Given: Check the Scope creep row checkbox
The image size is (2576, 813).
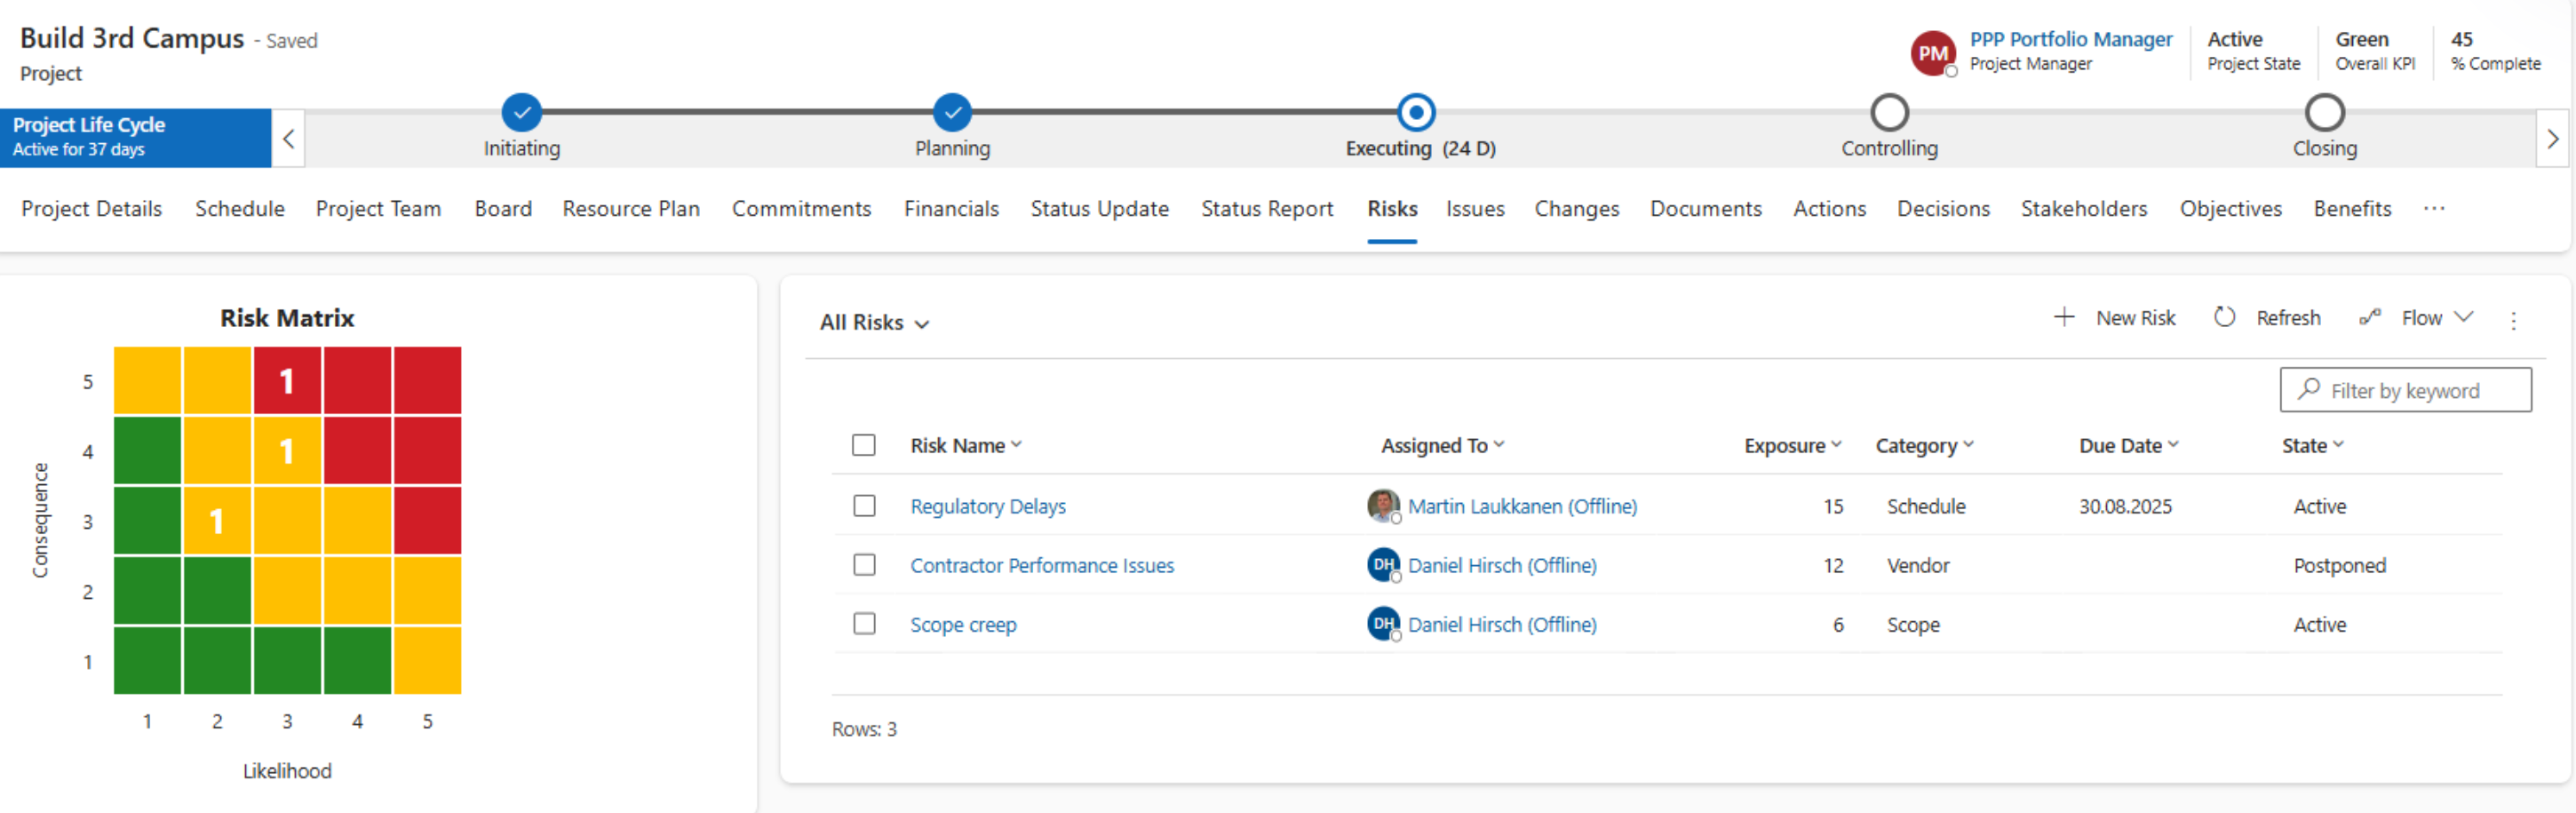Looking at the screenshot, I should pos(864,624).
